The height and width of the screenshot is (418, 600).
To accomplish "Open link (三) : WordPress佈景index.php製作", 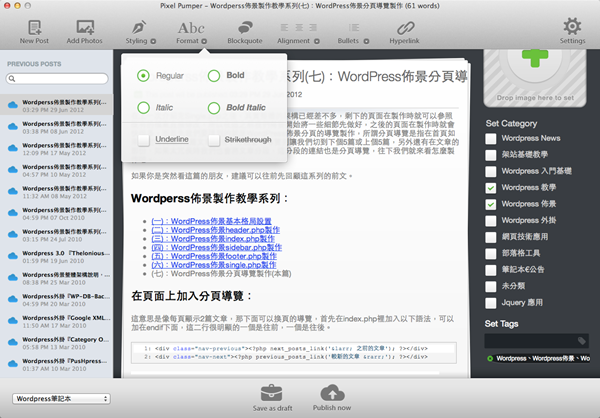I will [213, 239].
